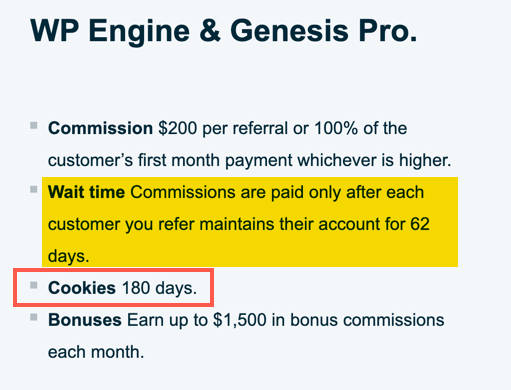Click "whichever is higher." in the commission bullet
511x390 pixels.
click(374, 160)
